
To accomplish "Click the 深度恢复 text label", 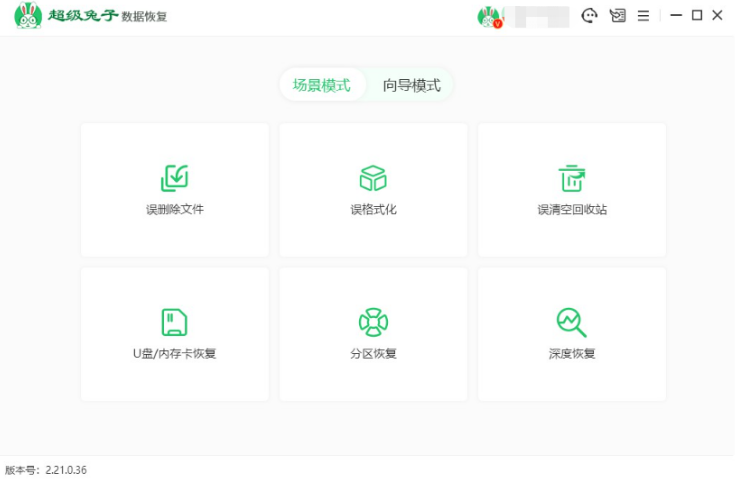I will coord(571,354).
